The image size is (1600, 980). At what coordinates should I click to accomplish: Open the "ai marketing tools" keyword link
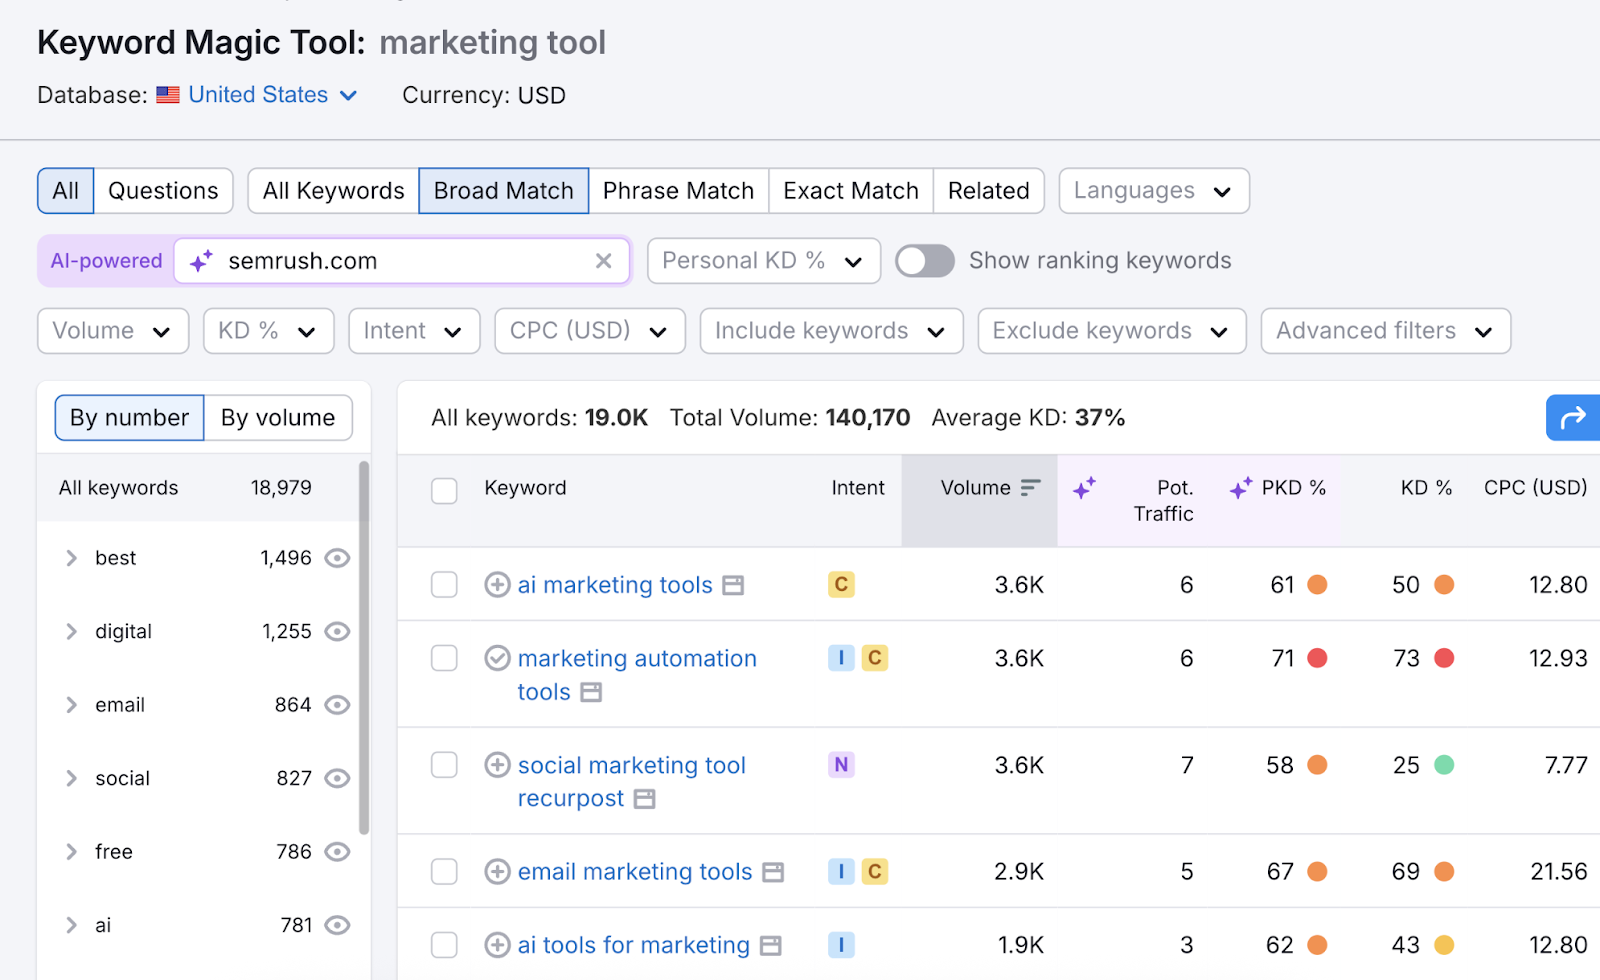coord(614,584)
